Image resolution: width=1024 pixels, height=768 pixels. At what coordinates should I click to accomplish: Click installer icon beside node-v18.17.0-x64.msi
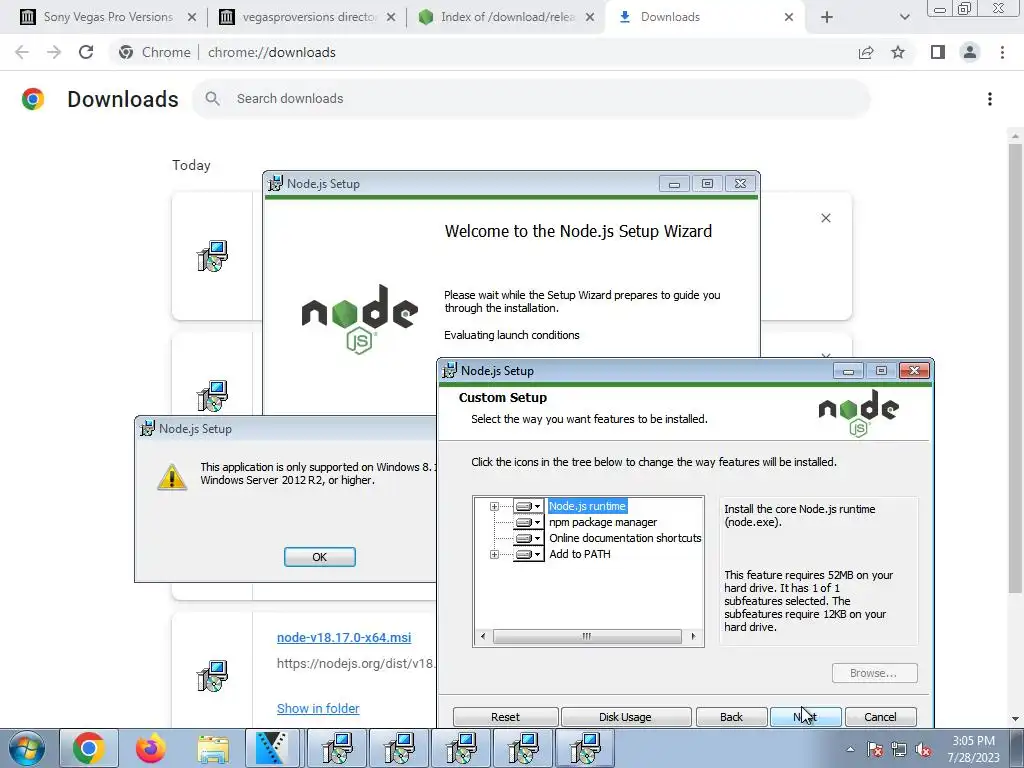point(212,675)
